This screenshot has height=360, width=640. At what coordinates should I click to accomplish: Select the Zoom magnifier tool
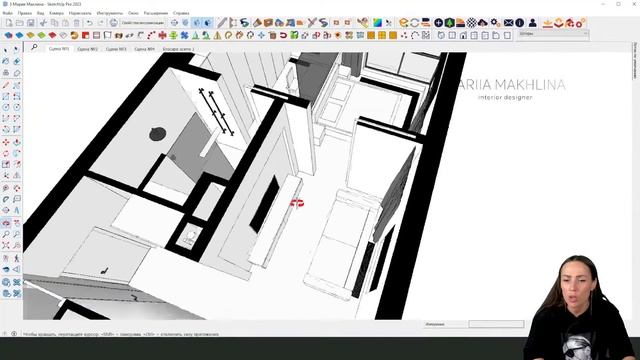tap(6, 234)
